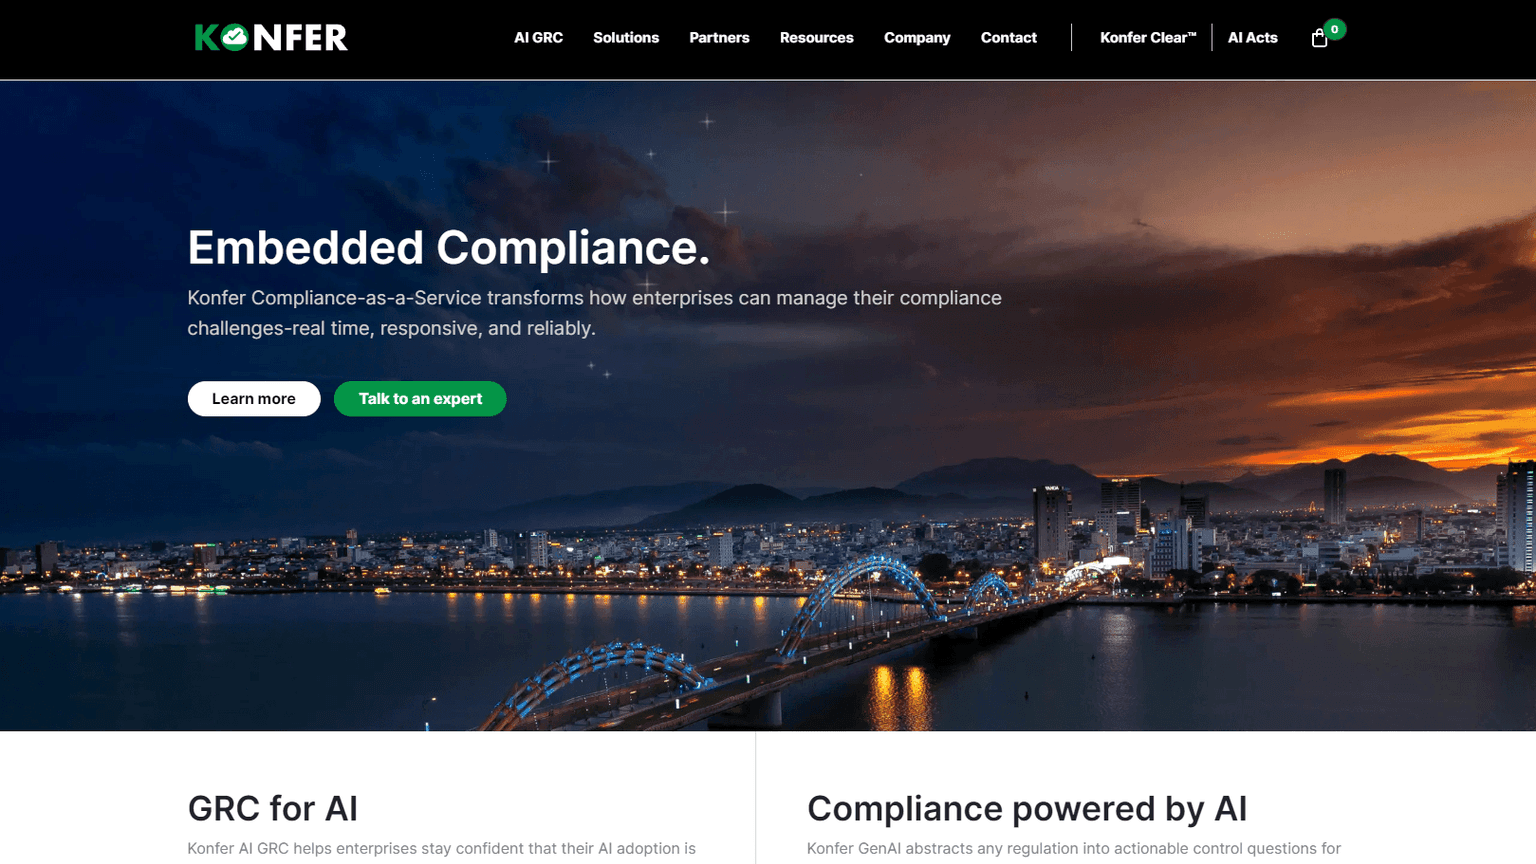Viewport: 1536px width, 864px height.
Task: Click the Konfer logo
Action: click(271, 38)
